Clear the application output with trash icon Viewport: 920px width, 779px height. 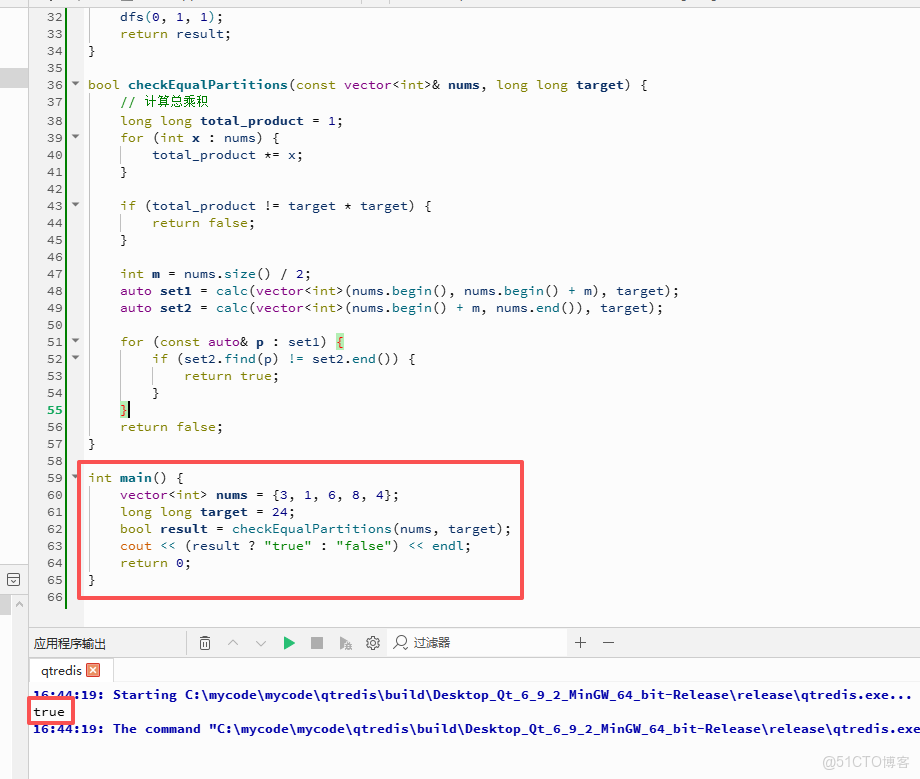pyautogui.click(x=205, y=643)
